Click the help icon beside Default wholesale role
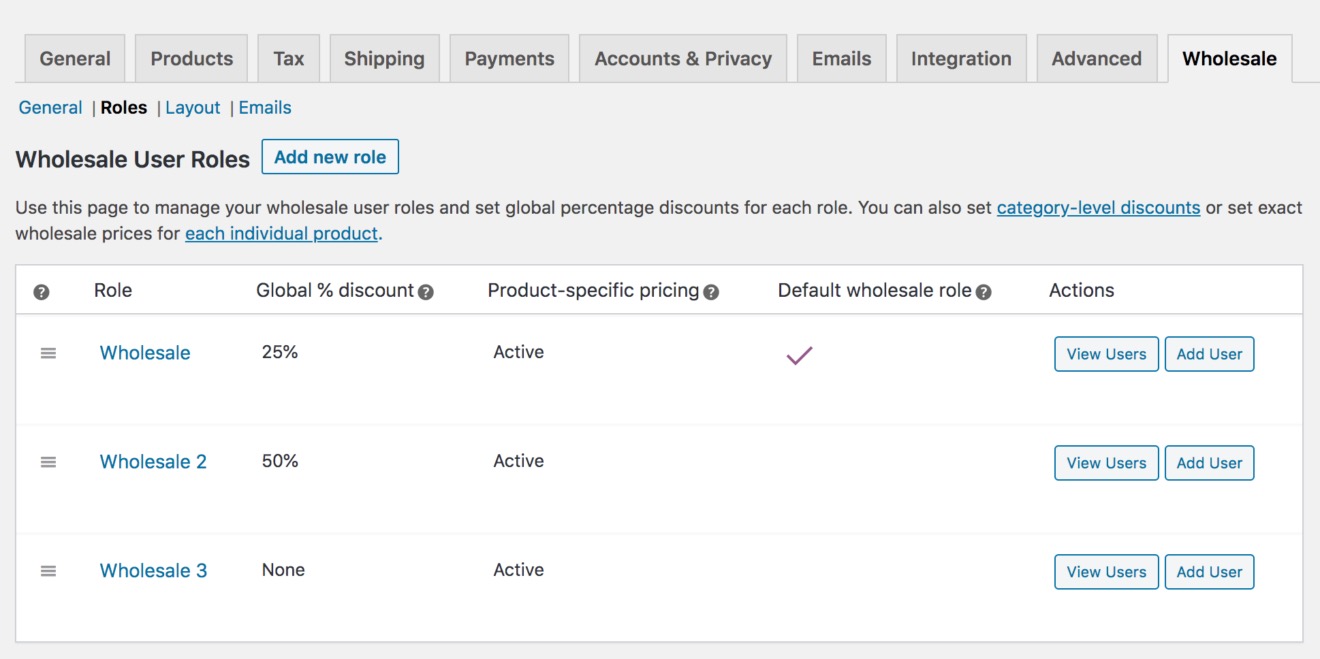The height and width of the screenshot is (659, 1320). [x=984, y=292]
